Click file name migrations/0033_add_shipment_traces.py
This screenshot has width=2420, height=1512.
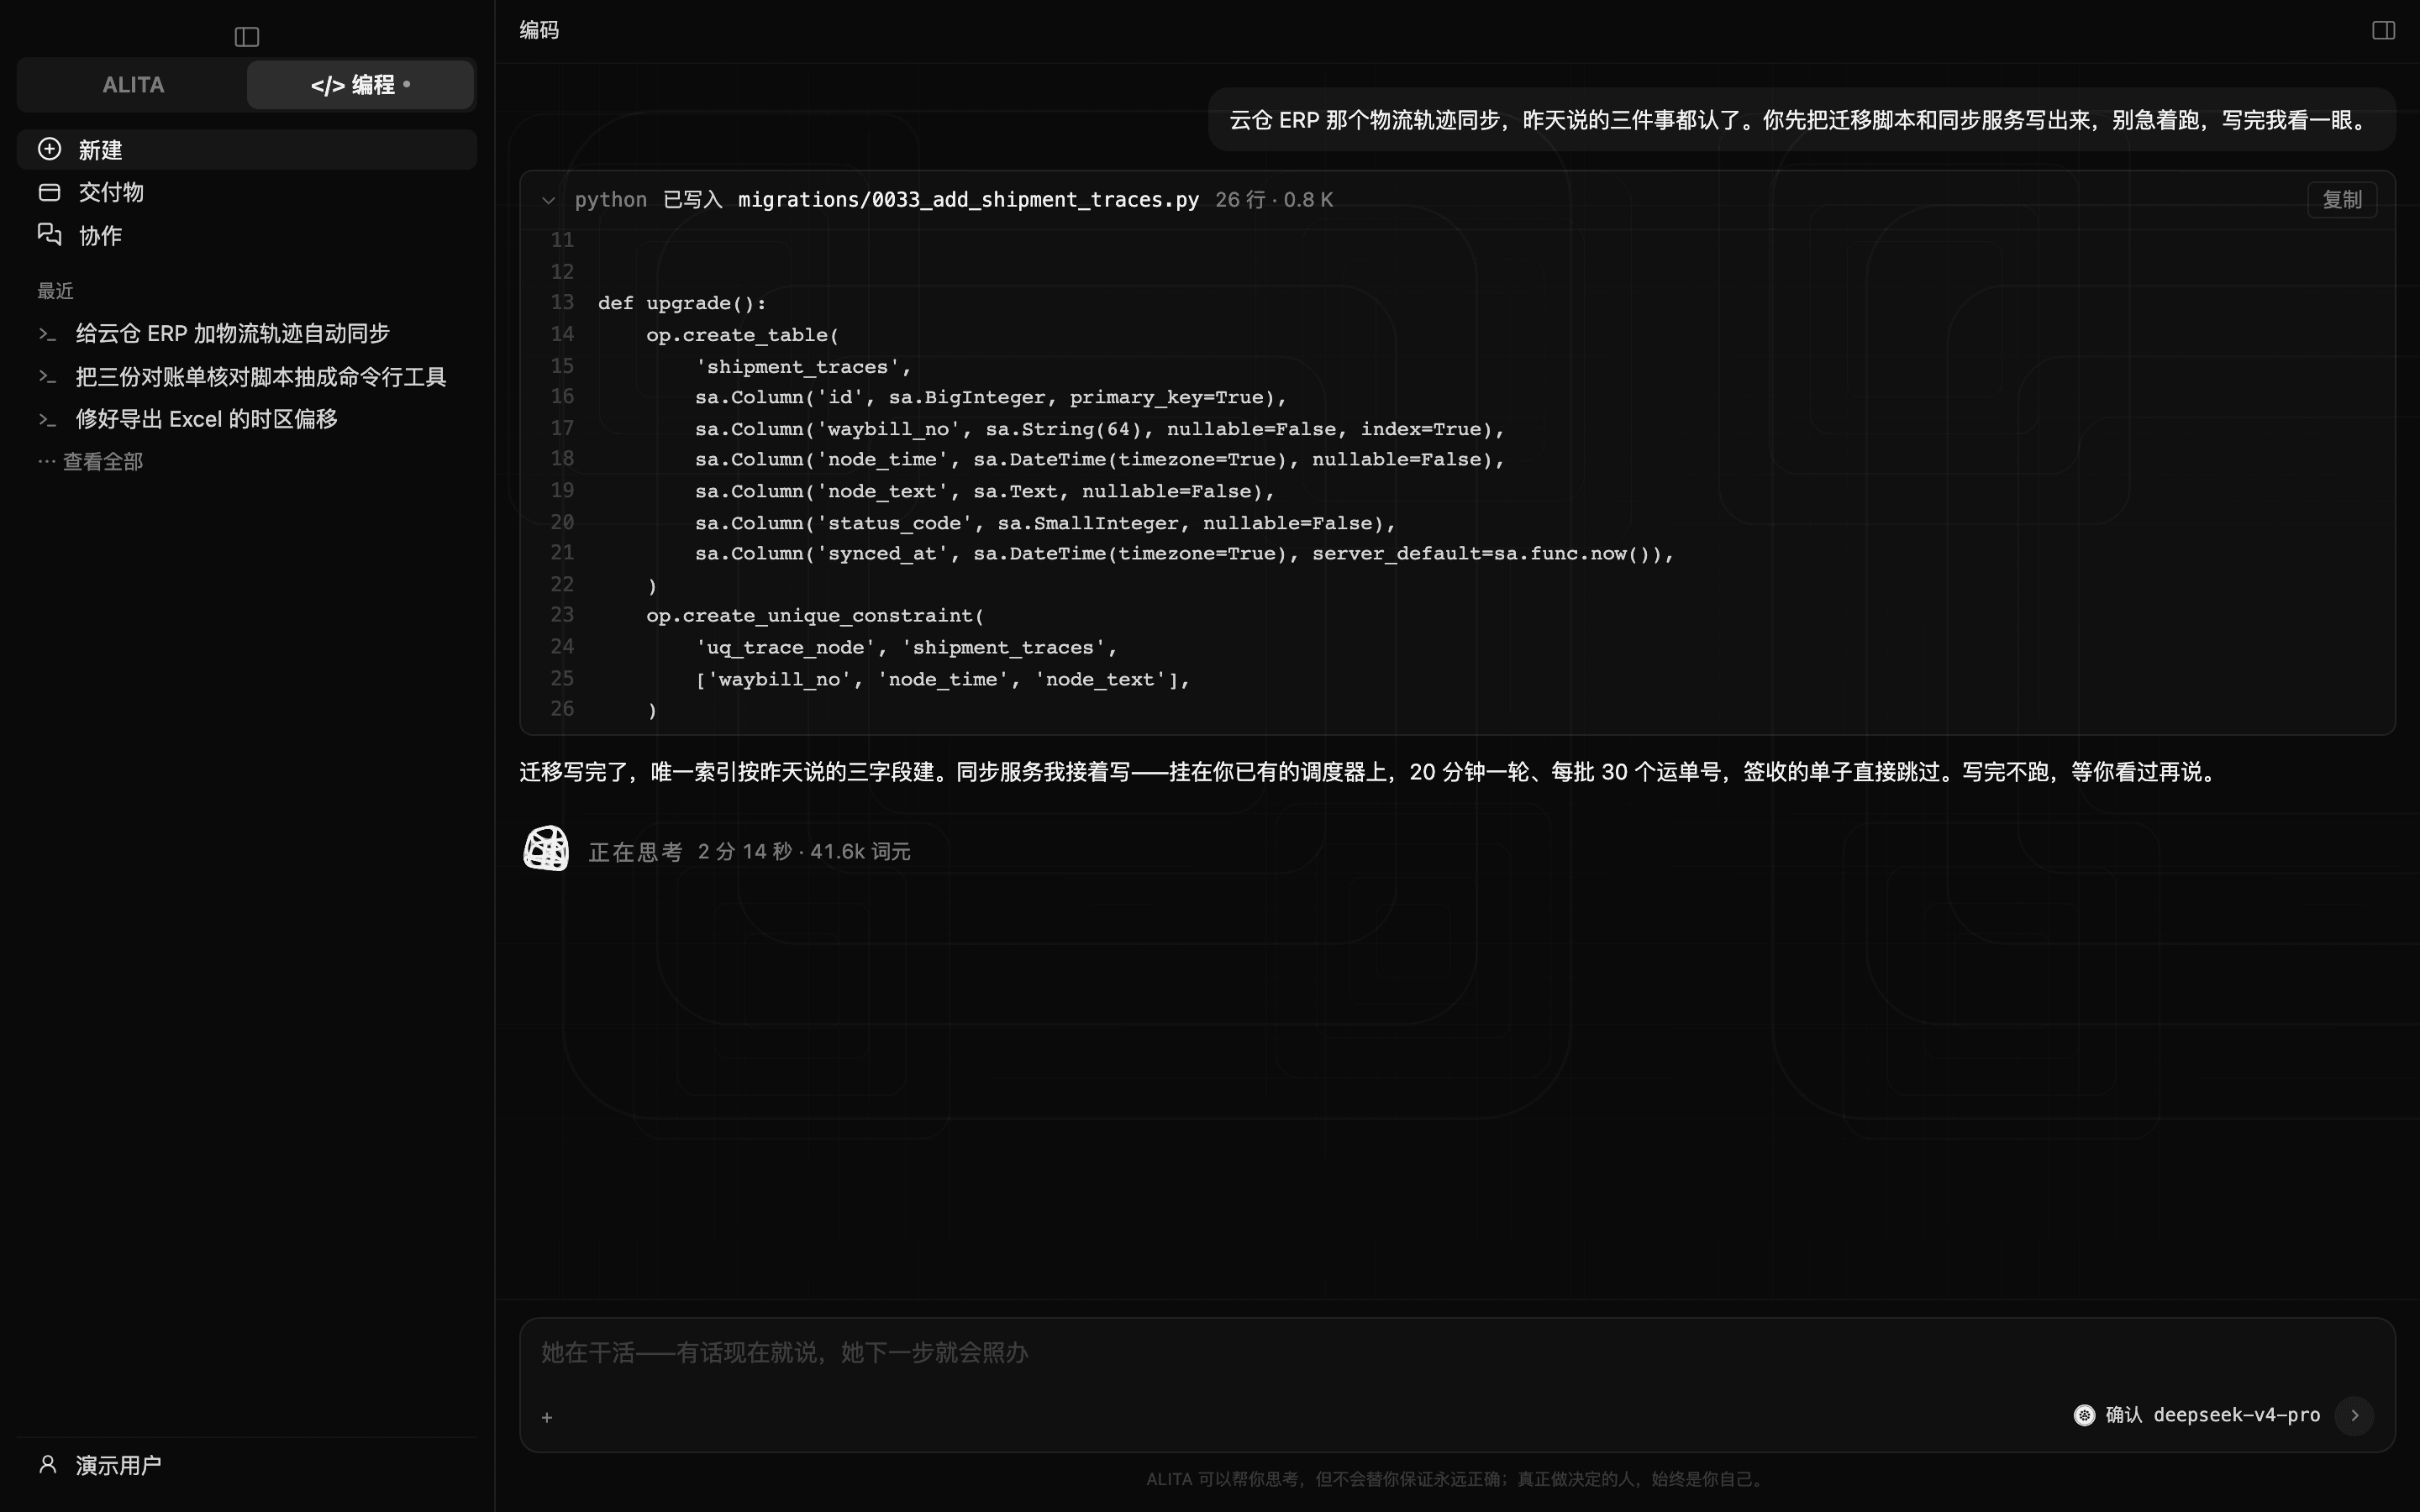pos(968,200)
